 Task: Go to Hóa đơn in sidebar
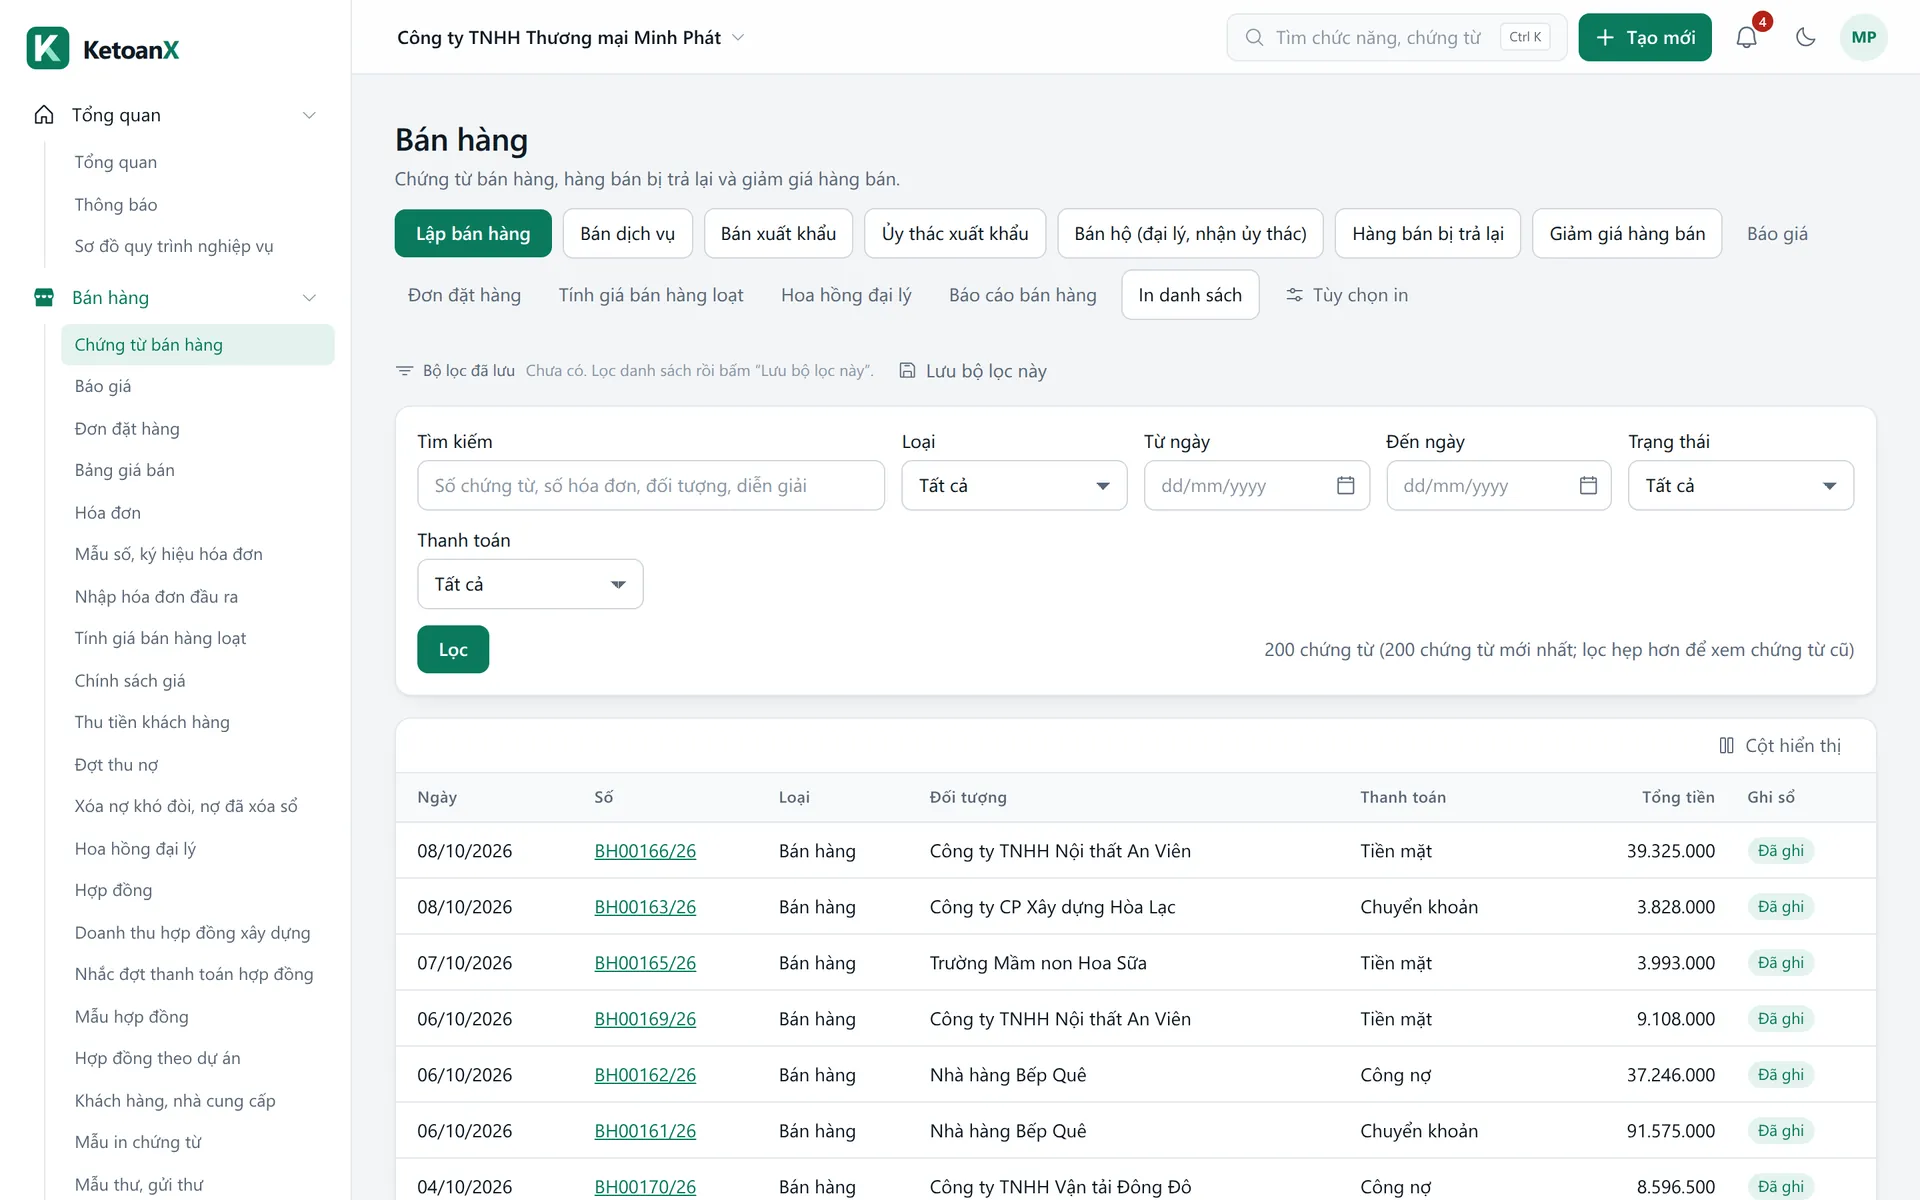(x=108, y=512)
